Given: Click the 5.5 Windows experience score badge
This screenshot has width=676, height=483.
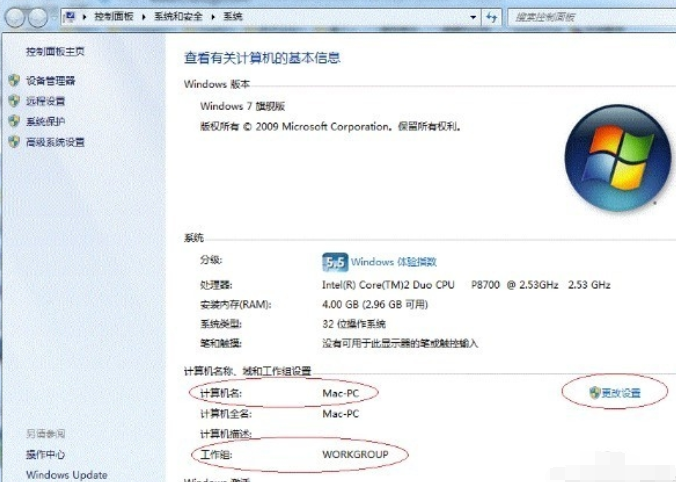Looking at the screenshot, I should pyautogui.click(x=335, y=262).
